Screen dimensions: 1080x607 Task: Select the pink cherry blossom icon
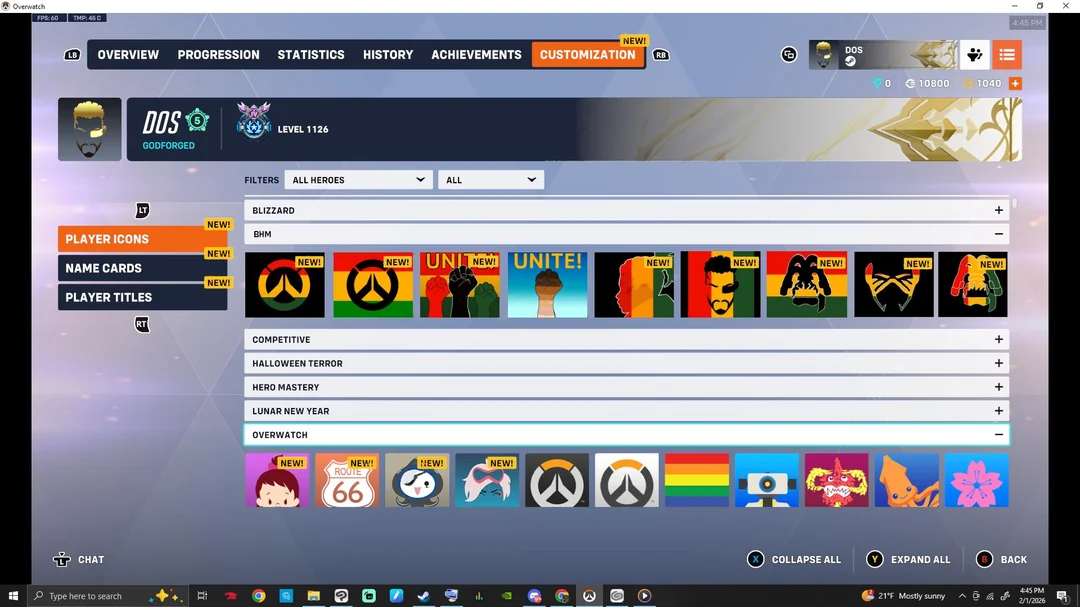[977, 480]
